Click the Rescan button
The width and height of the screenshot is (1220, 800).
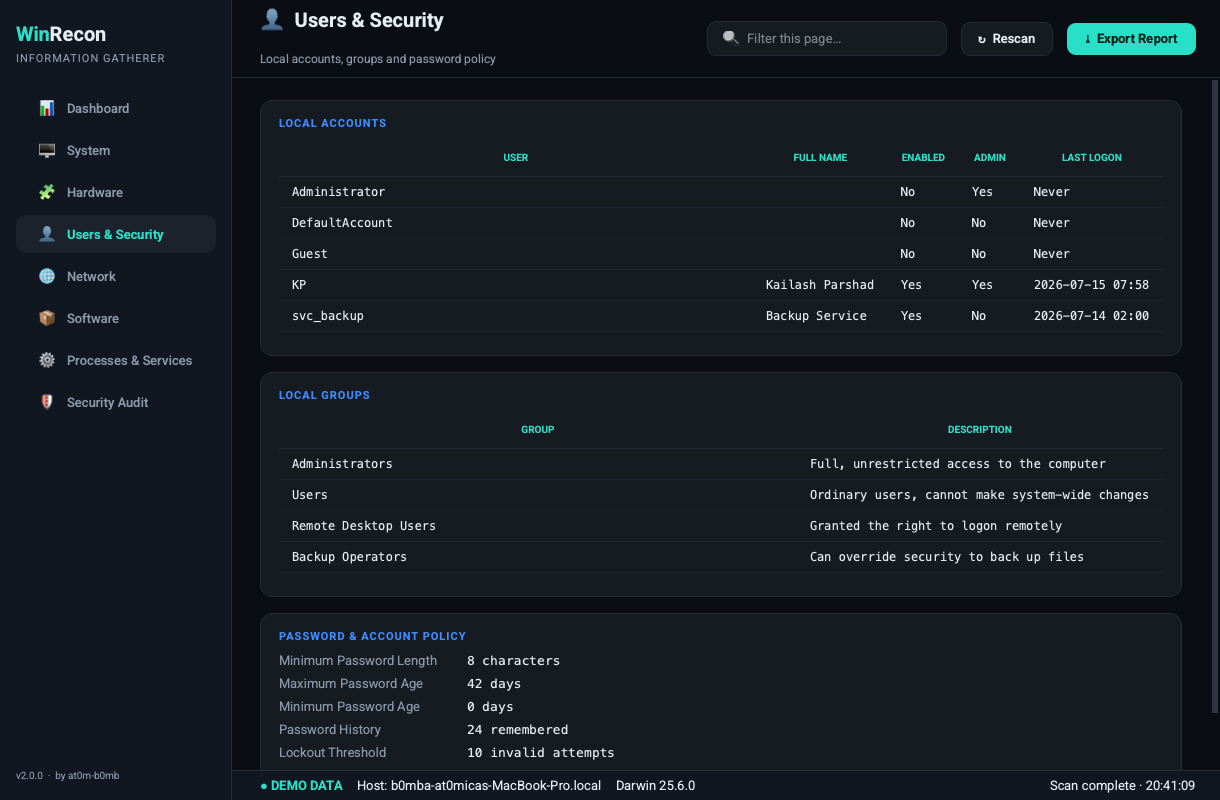(1007, 38)
